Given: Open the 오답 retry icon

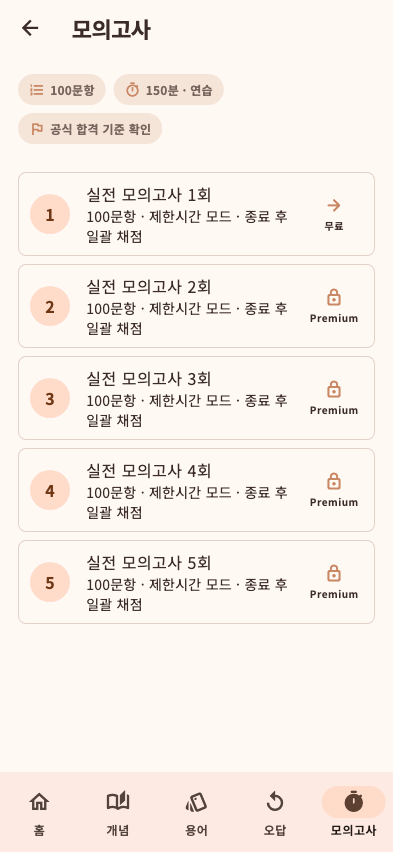Looking at the screenshot, I should pyautogui.click(x=275, y=801).
